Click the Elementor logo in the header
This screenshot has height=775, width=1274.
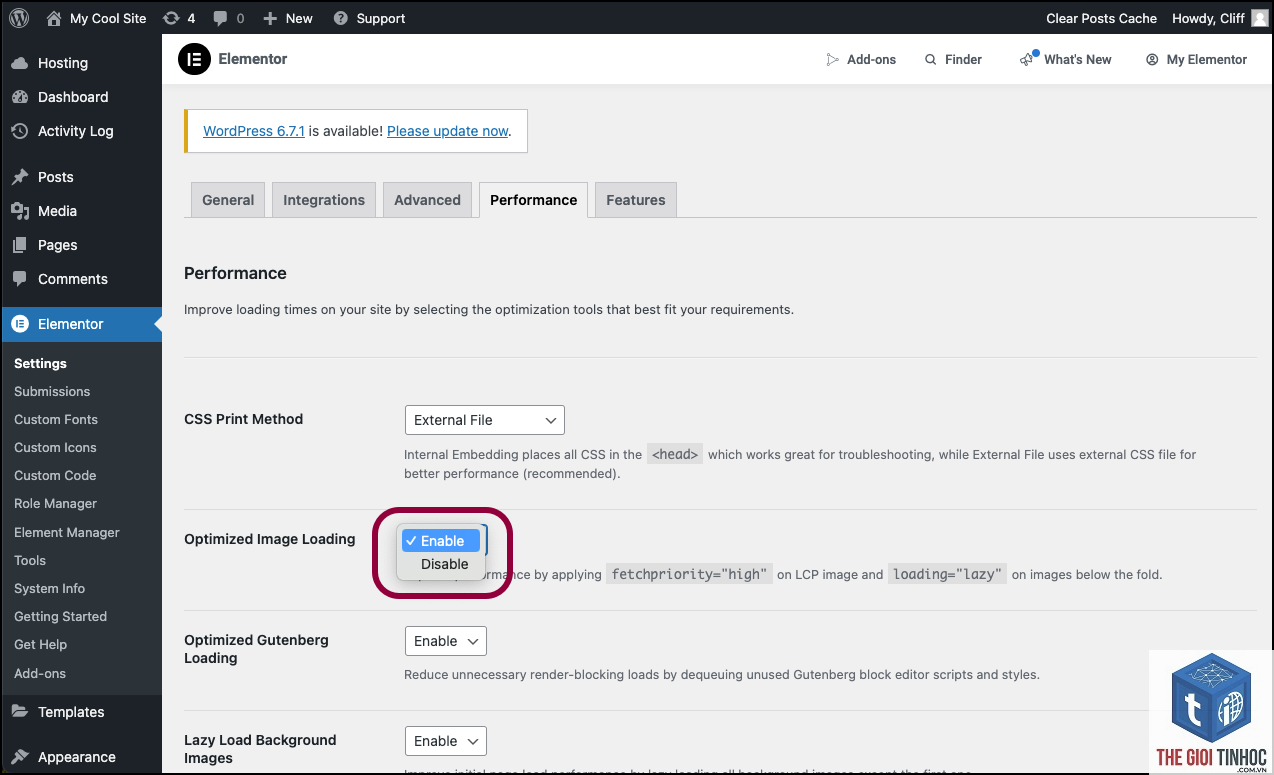195,59
